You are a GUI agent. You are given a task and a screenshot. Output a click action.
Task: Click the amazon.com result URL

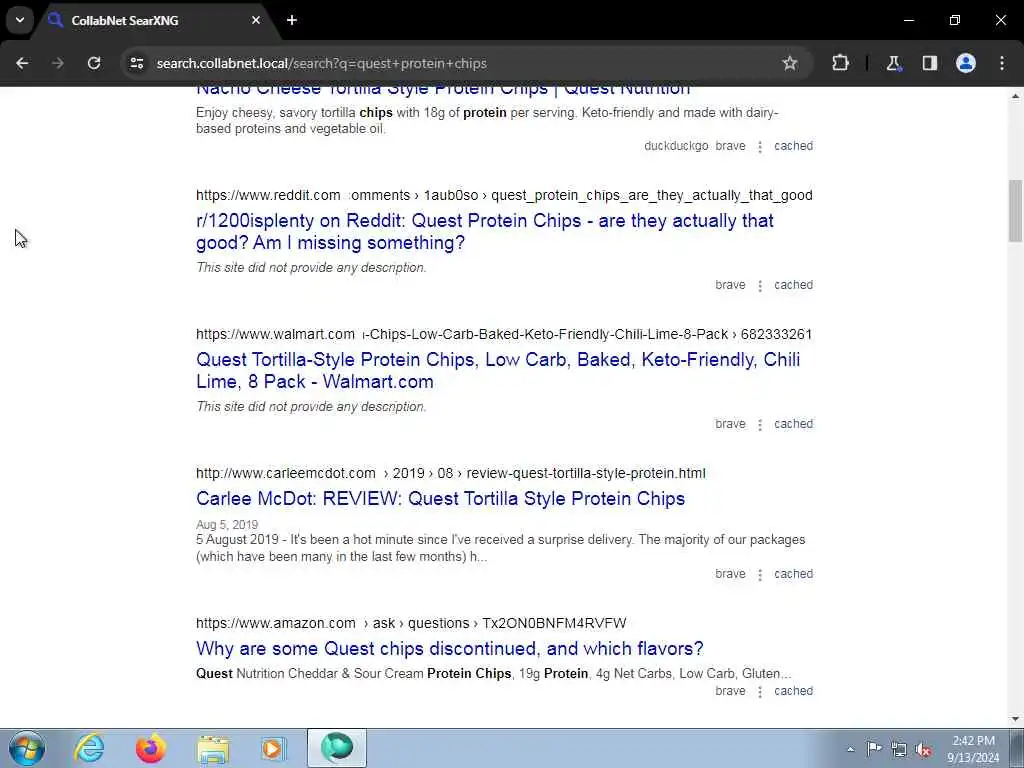coord(411,623)
